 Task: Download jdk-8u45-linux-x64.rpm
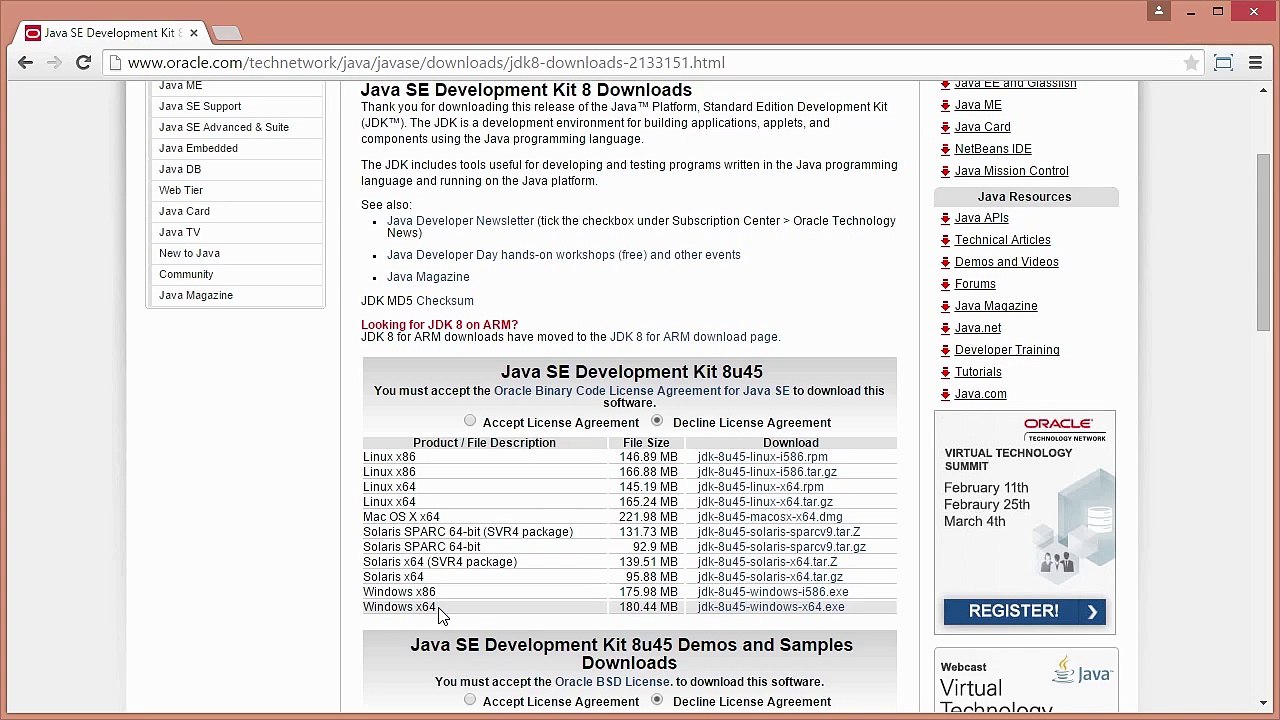761,487
